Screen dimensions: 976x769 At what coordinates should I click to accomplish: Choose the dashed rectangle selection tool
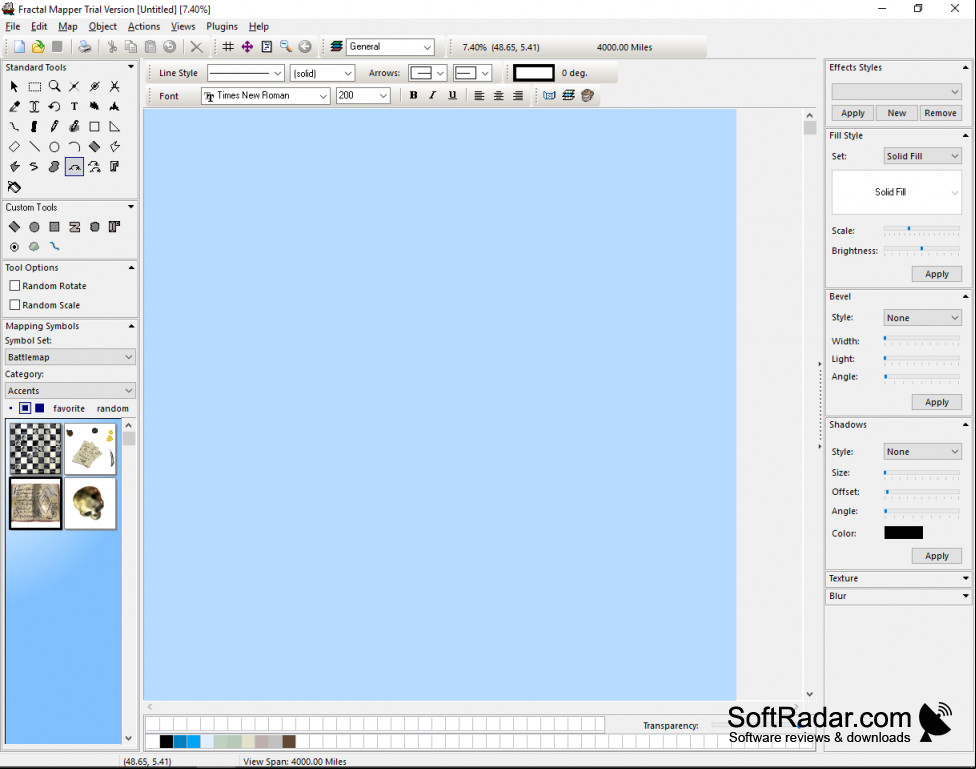34,87
